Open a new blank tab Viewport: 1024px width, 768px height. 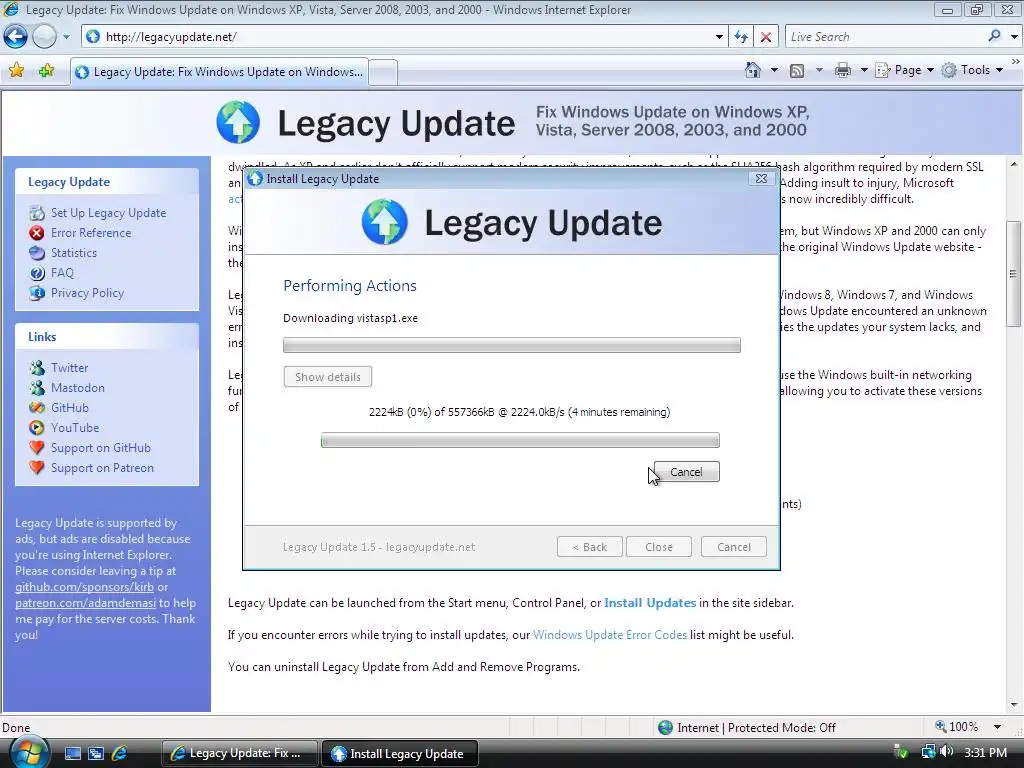(383, 72)
